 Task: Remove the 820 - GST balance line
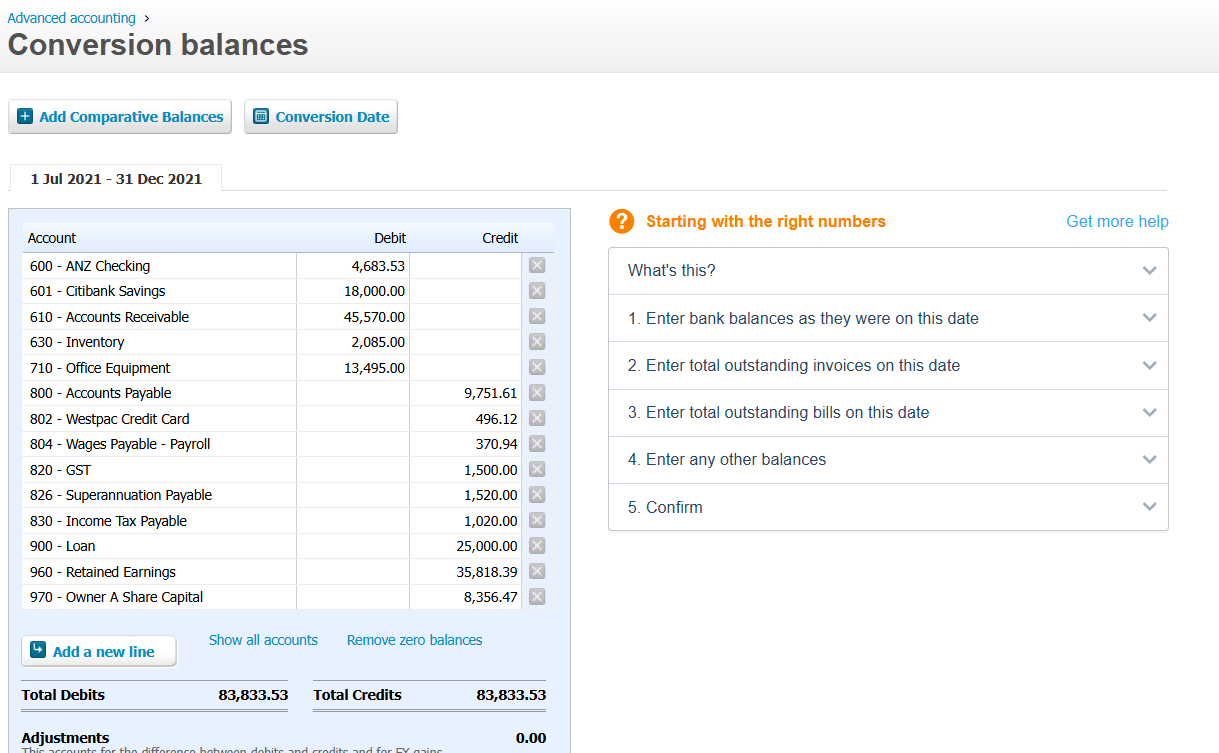tap(537, 470)
